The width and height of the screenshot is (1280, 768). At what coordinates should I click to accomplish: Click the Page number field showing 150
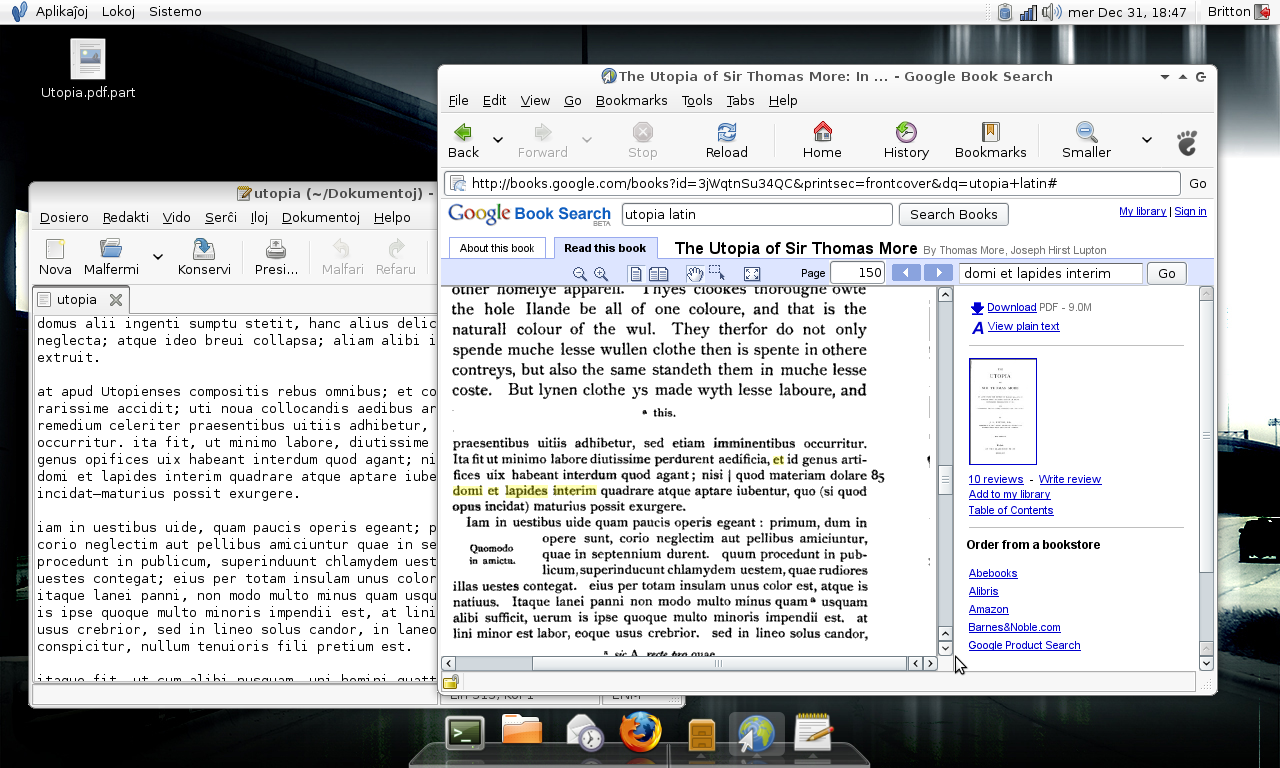click(x=858, y=273)
